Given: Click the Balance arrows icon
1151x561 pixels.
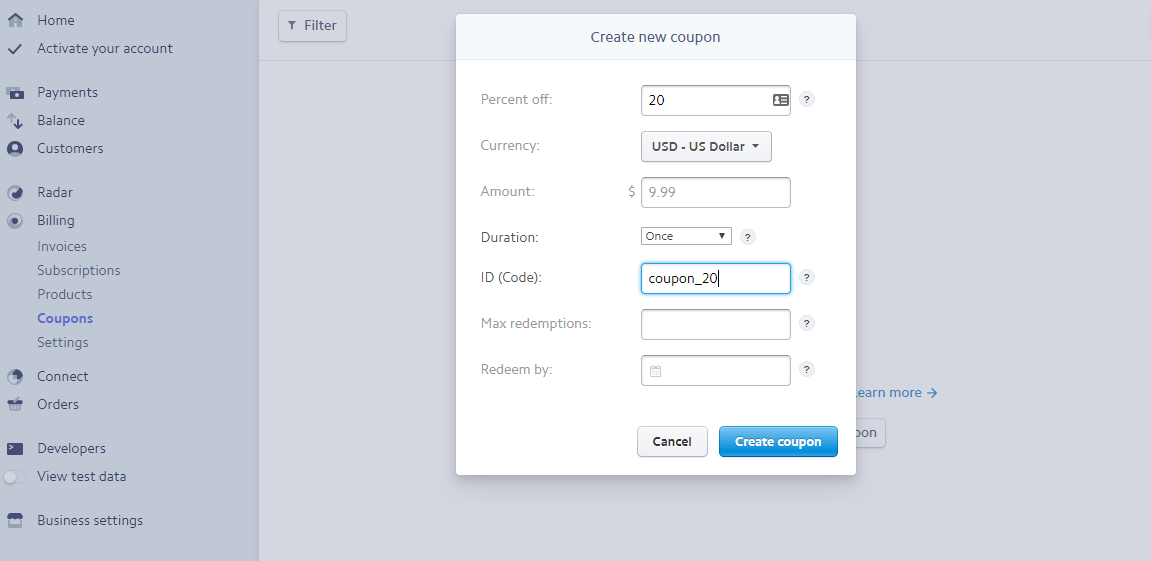Looking at the screenshot, I should tap(15, 120).
